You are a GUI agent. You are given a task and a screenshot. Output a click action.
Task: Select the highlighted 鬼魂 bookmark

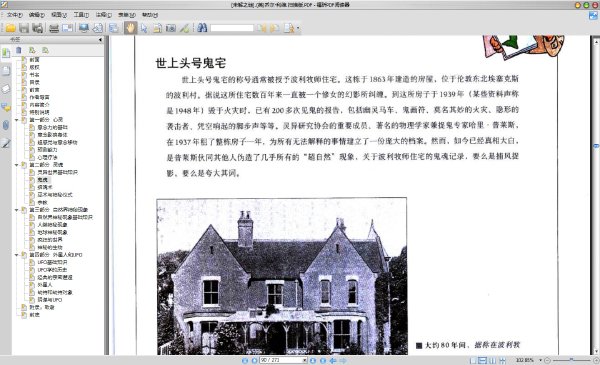coord(42,180)
